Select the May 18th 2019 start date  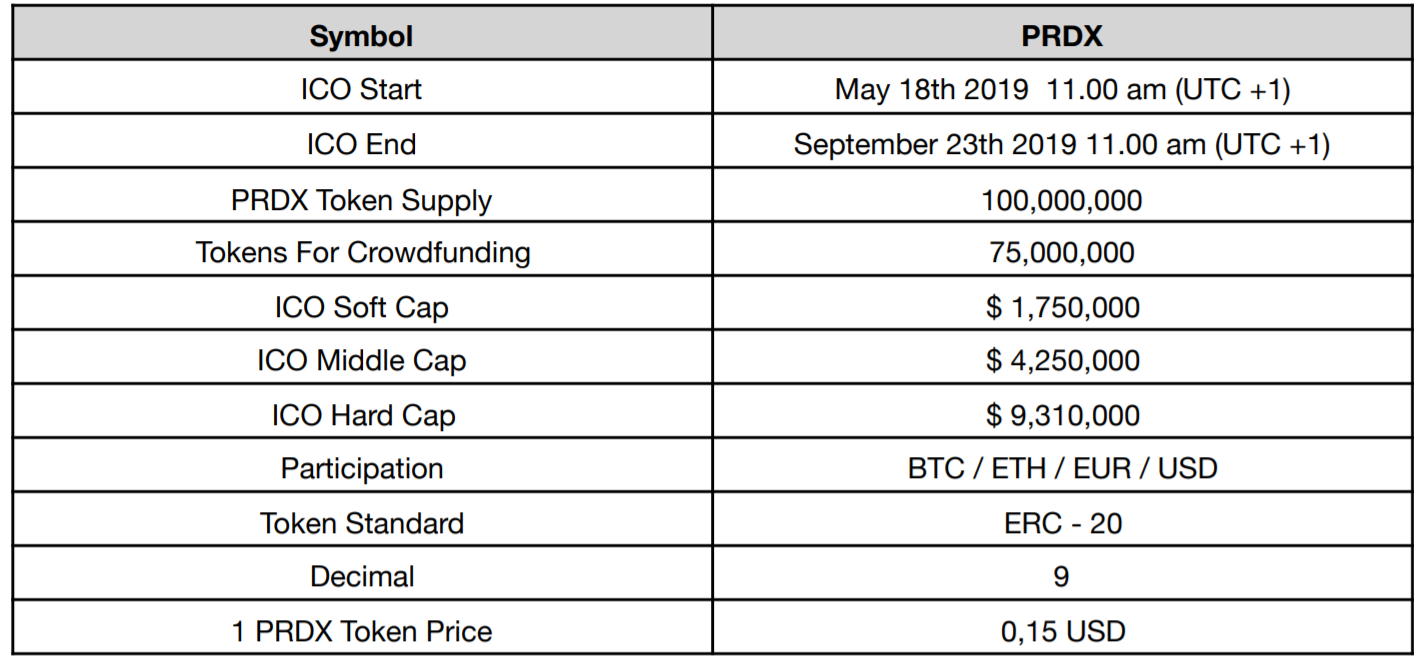[x=1062, y=90]
